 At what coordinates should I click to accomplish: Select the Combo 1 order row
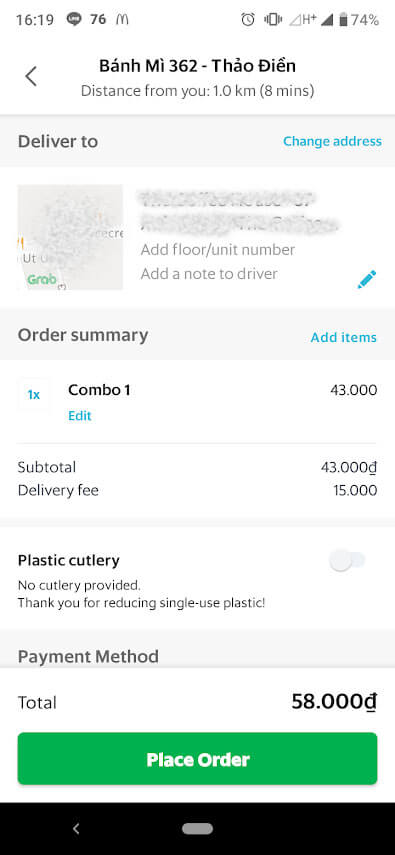pos(198,402)
